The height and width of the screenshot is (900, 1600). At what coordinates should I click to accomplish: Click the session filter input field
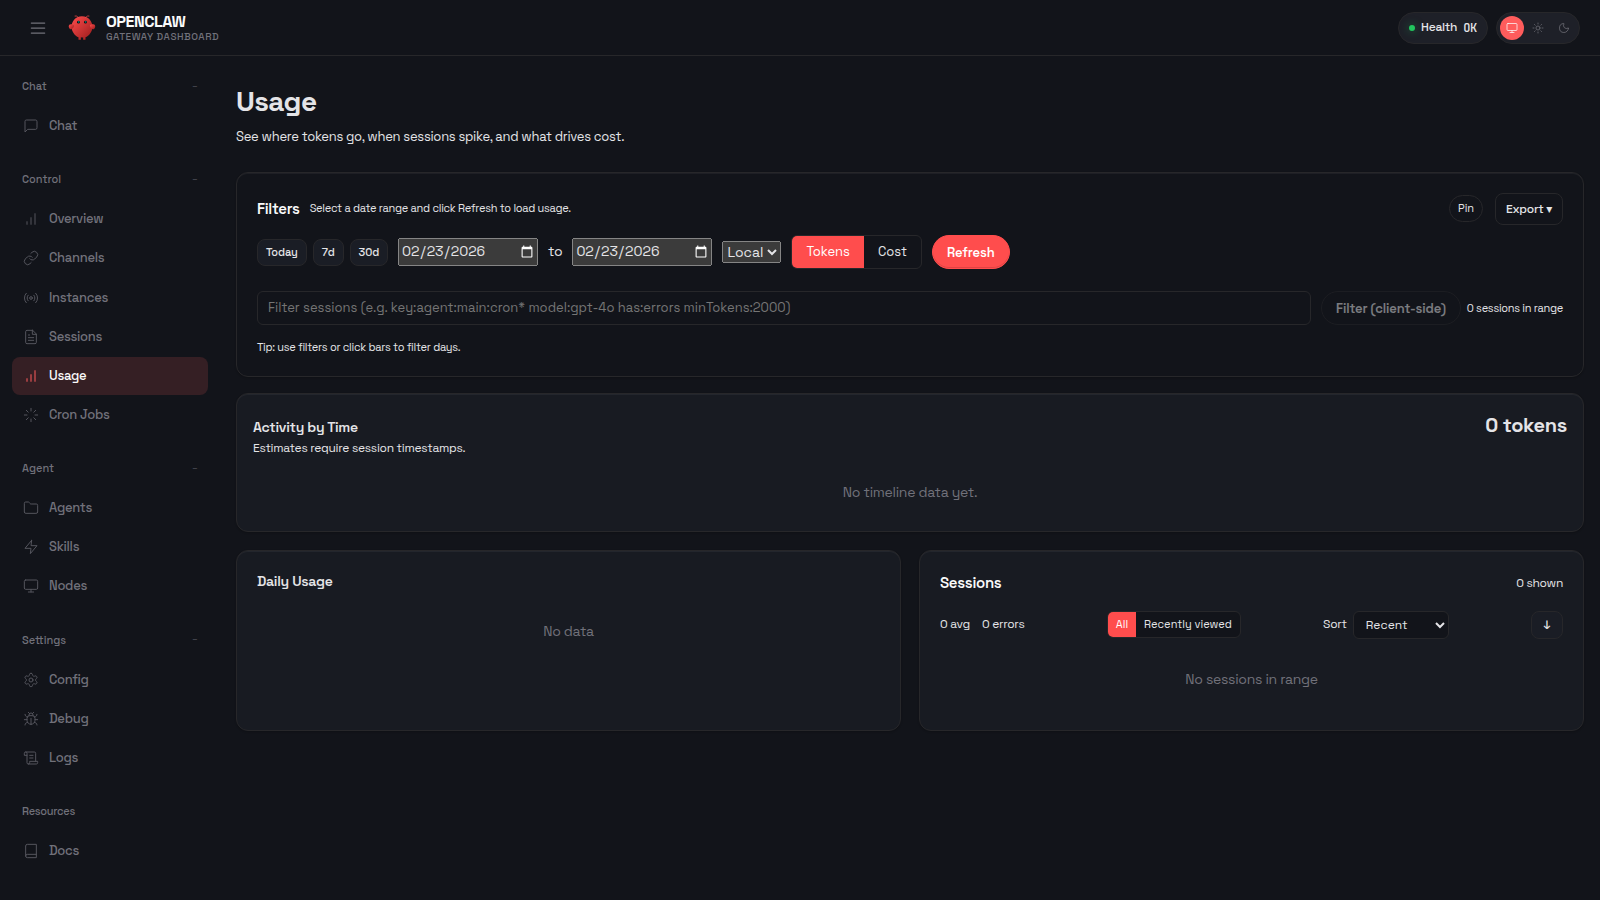click(x=784, y=307)
